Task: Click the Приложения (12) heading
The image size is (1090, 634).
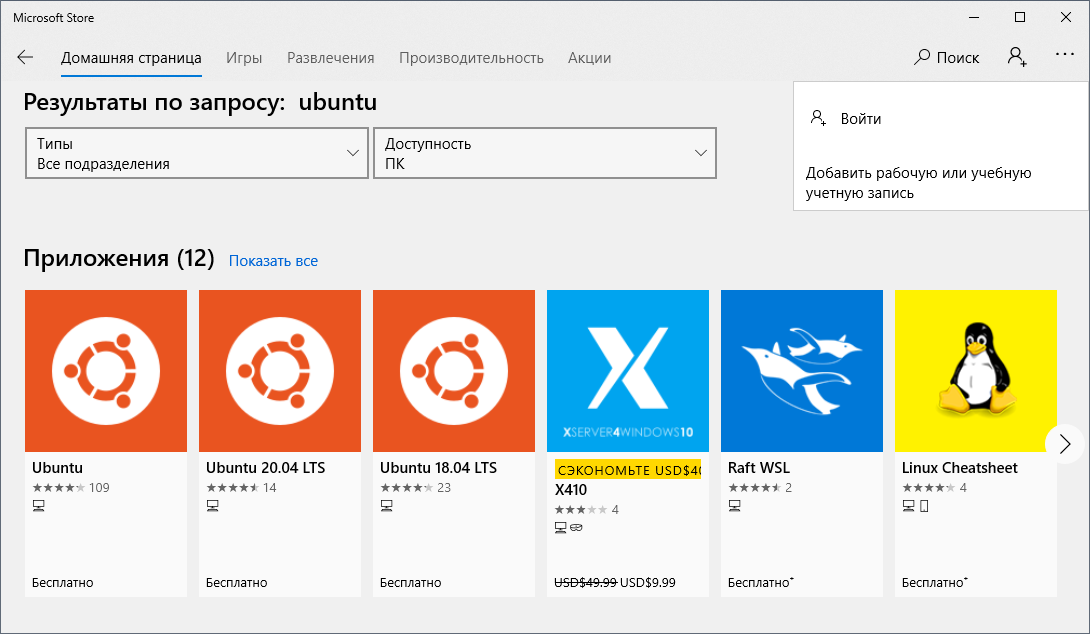Action: point(119,258)
